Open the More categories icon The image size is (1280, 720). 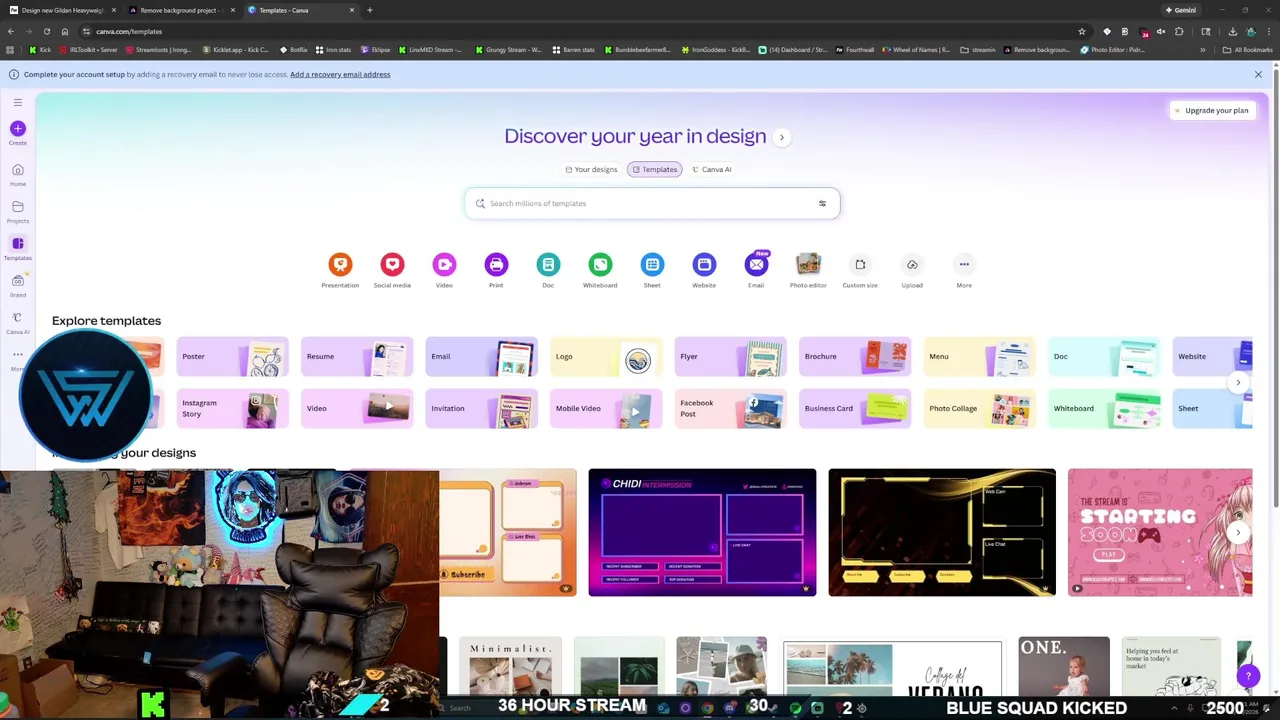[x=964, y=264]
